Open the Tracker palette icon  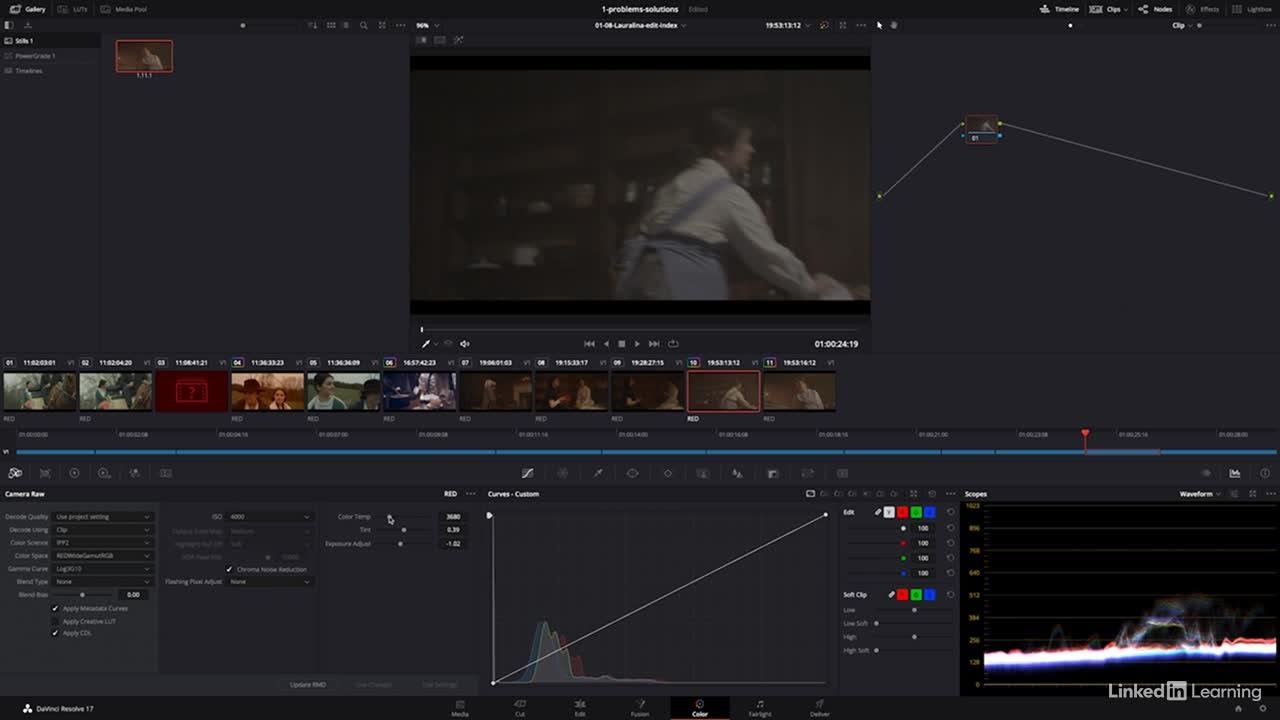tap(668, 473)
